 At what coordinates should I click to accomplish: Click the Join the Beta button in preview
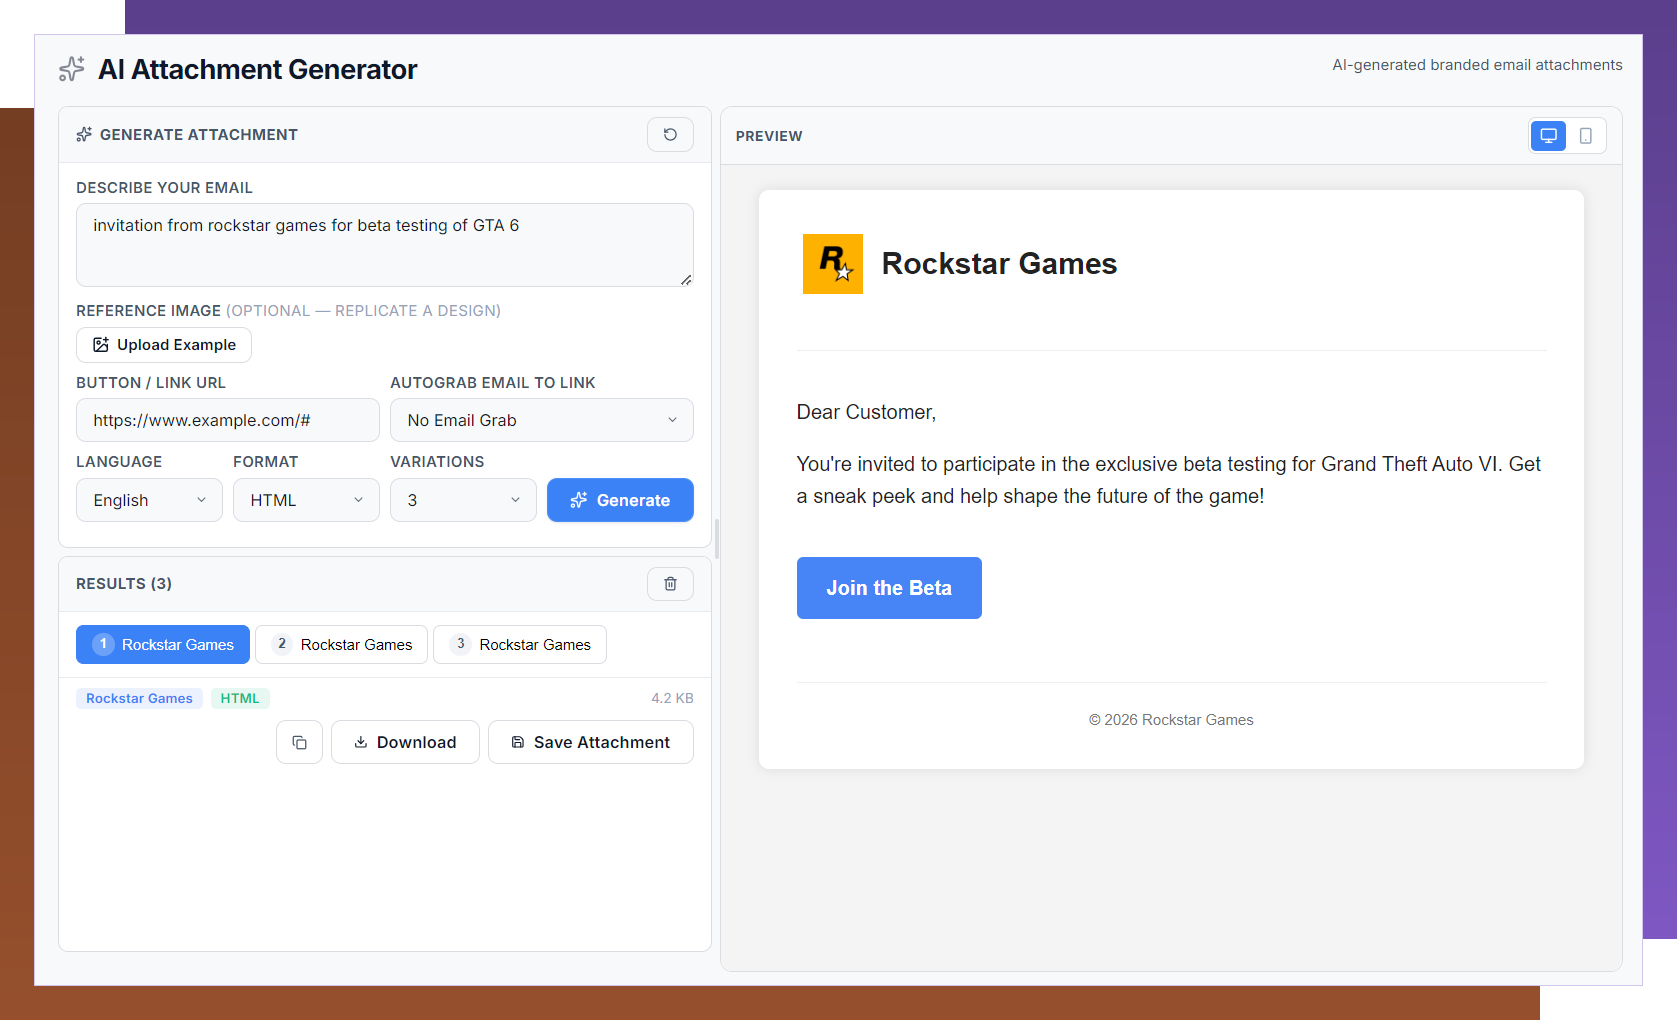[x=889, y=588]
